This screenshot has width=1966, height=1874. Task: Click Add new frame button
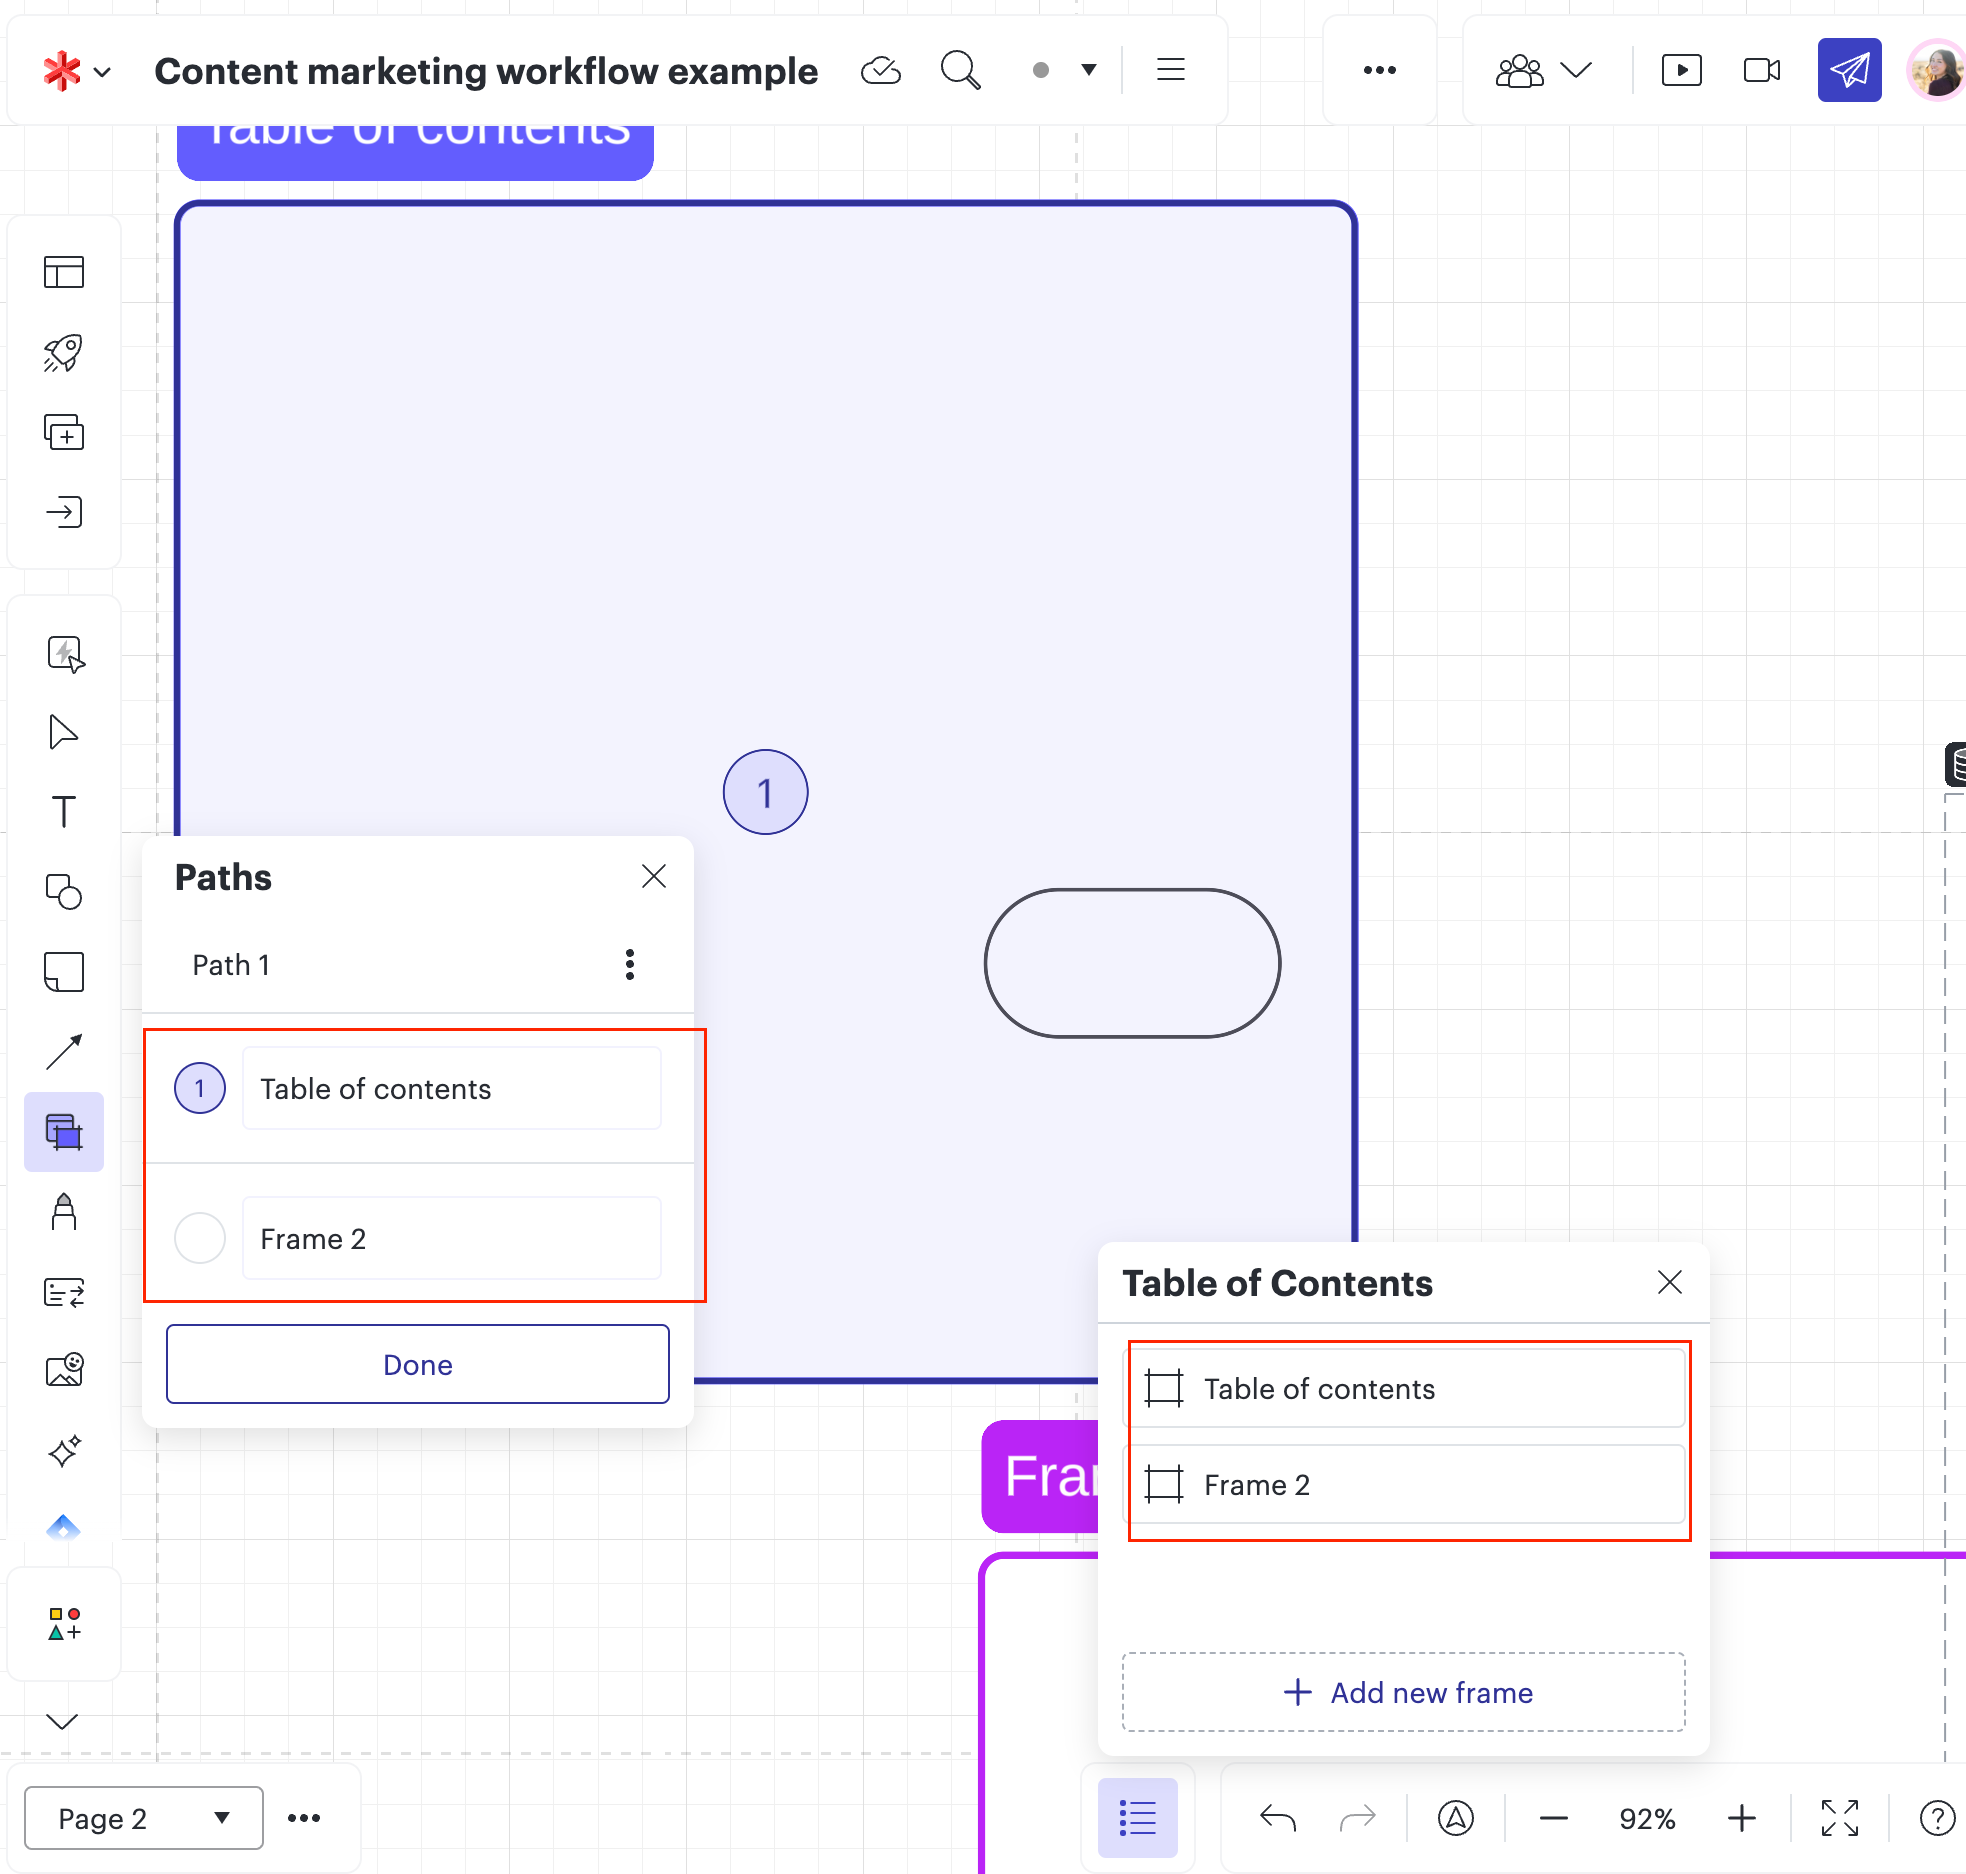1404,1692
